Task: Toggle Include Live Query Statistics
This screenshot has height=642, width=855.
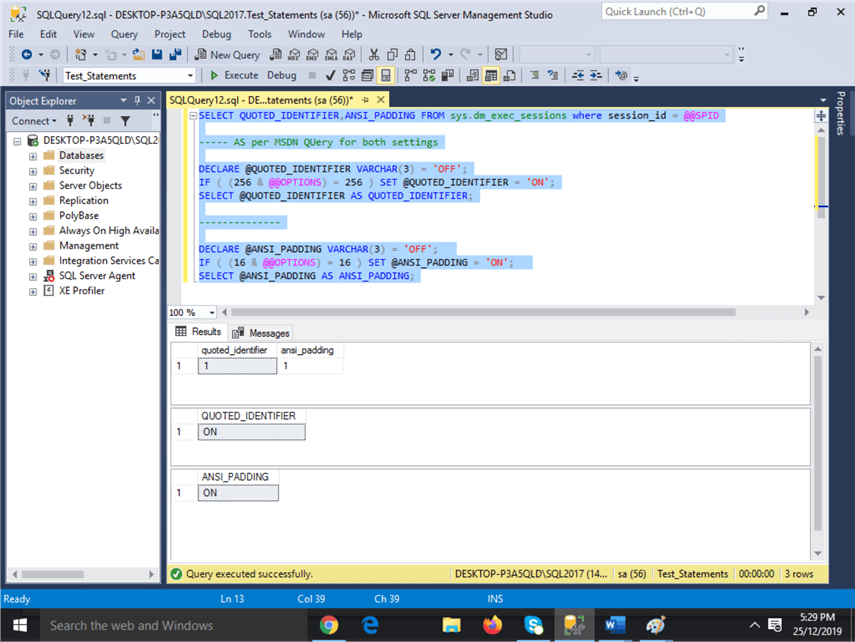Action: click(429, 75)
